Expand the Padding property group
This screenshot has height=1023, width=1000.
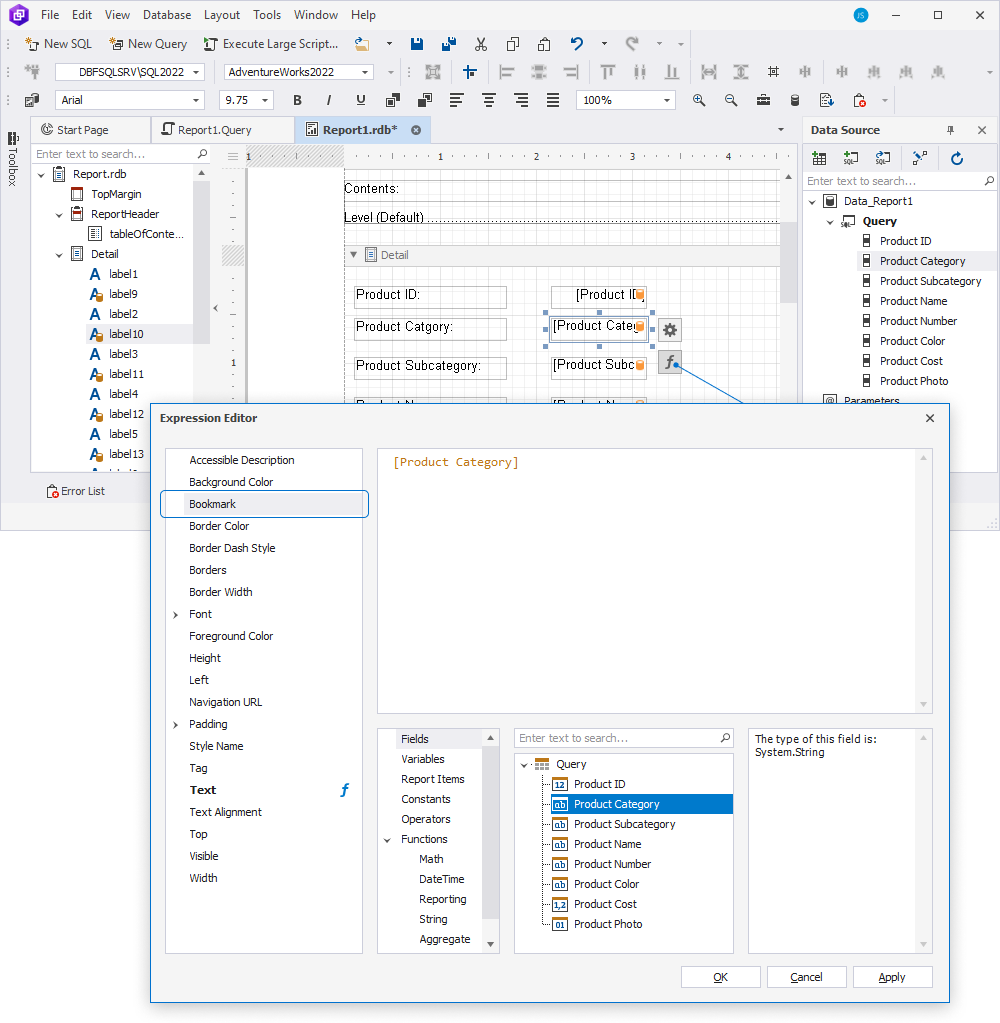(x=175, y=725)
